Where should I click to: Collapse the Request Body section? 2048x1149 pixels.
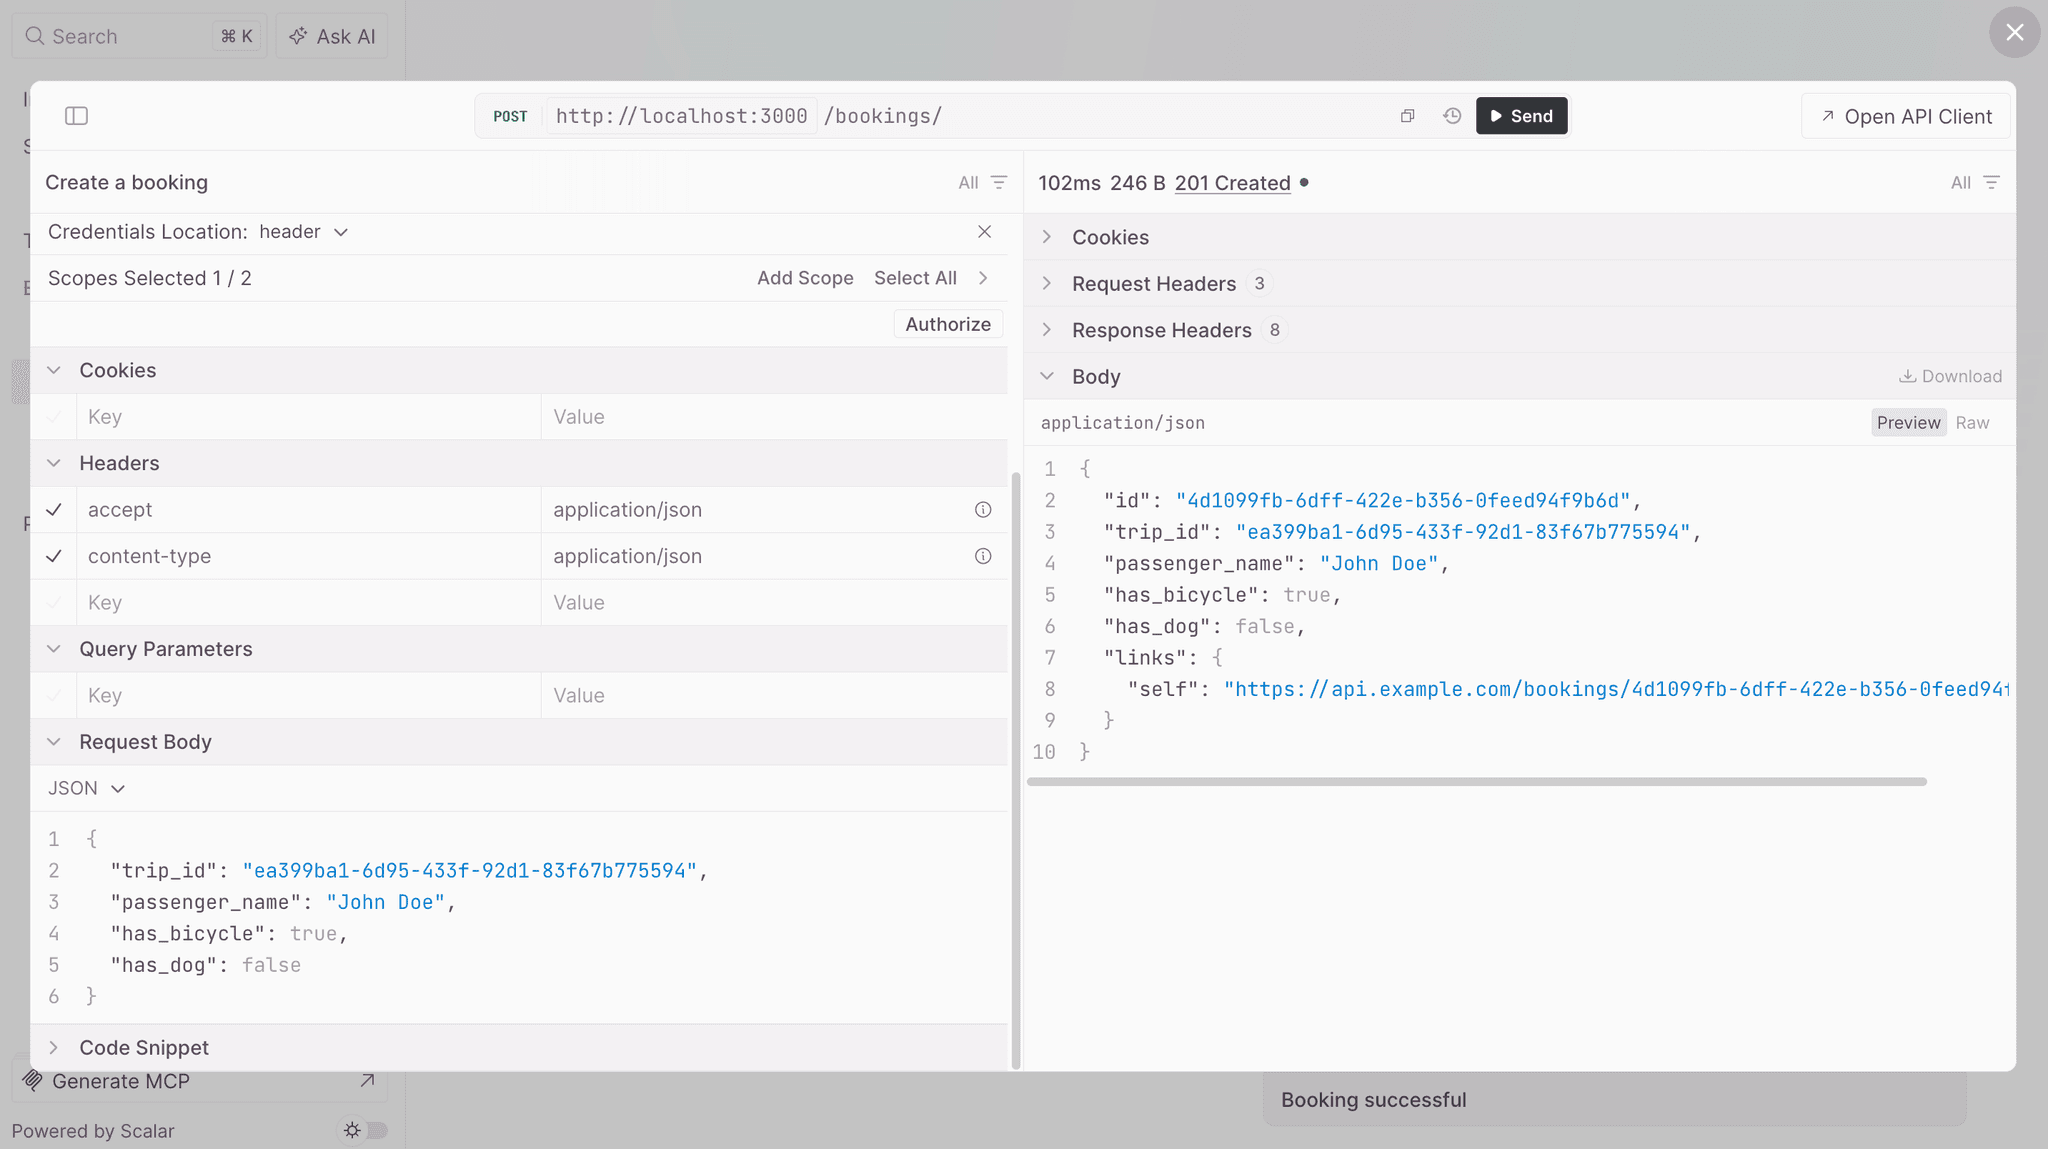click(x=54, y=742)
